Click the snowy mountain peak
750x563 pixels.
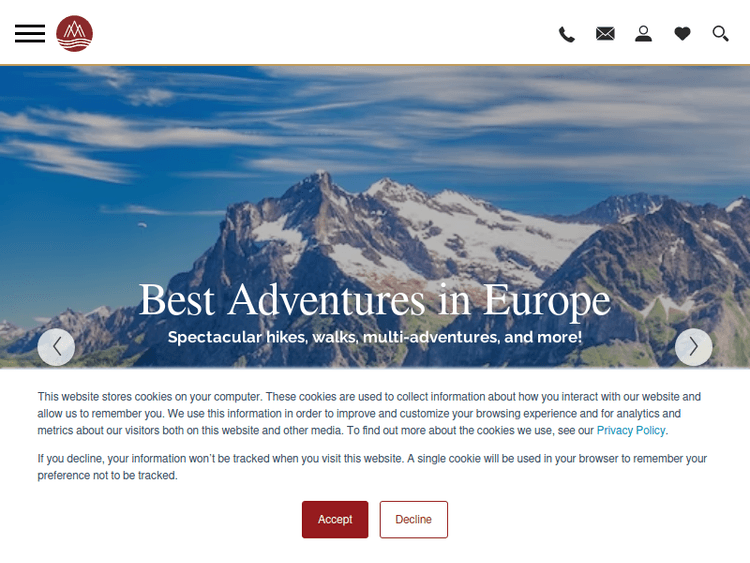click(x=321, y=178)
